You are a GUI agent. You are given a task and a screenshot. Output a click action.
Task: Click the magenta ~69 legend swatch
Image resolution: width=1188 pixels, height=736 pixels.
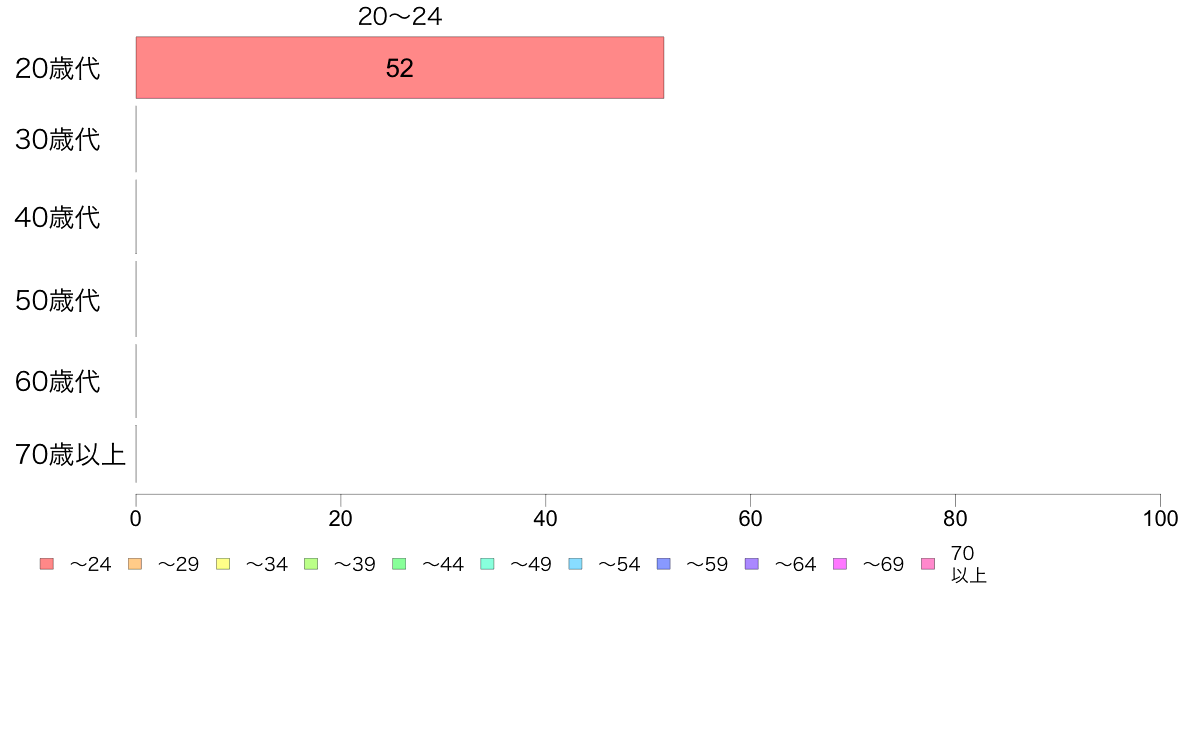[x=839, y=564]
